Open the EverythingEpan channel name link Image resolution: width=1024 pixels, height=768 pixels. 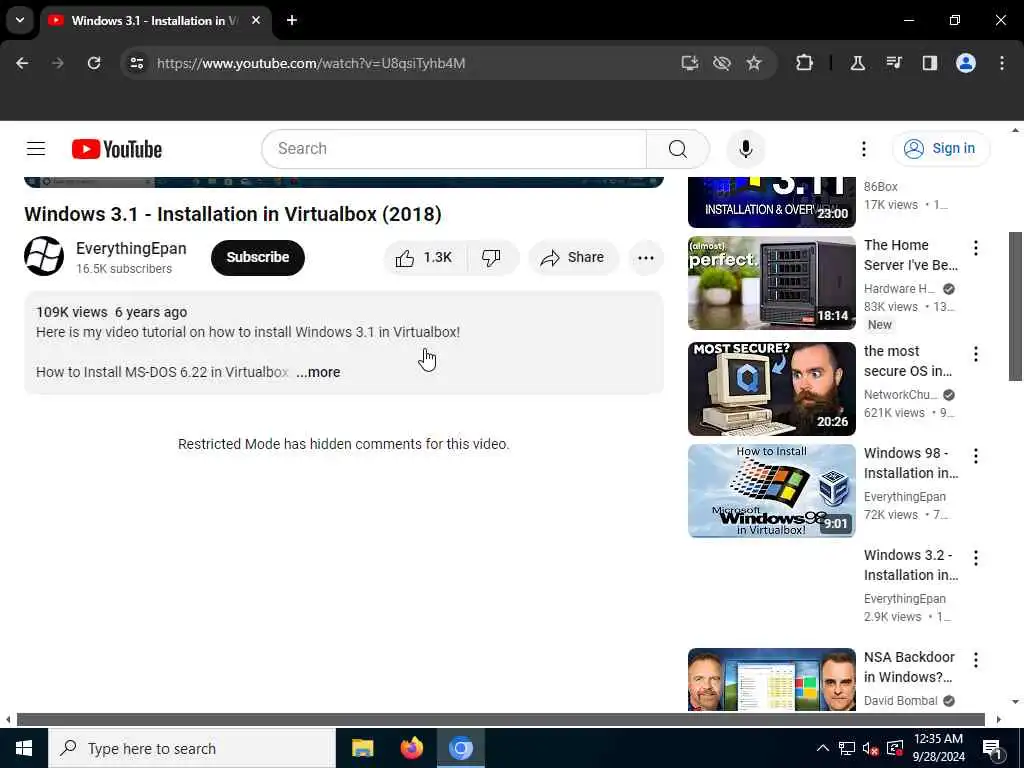pyautogui.click(x=131, y=248)
